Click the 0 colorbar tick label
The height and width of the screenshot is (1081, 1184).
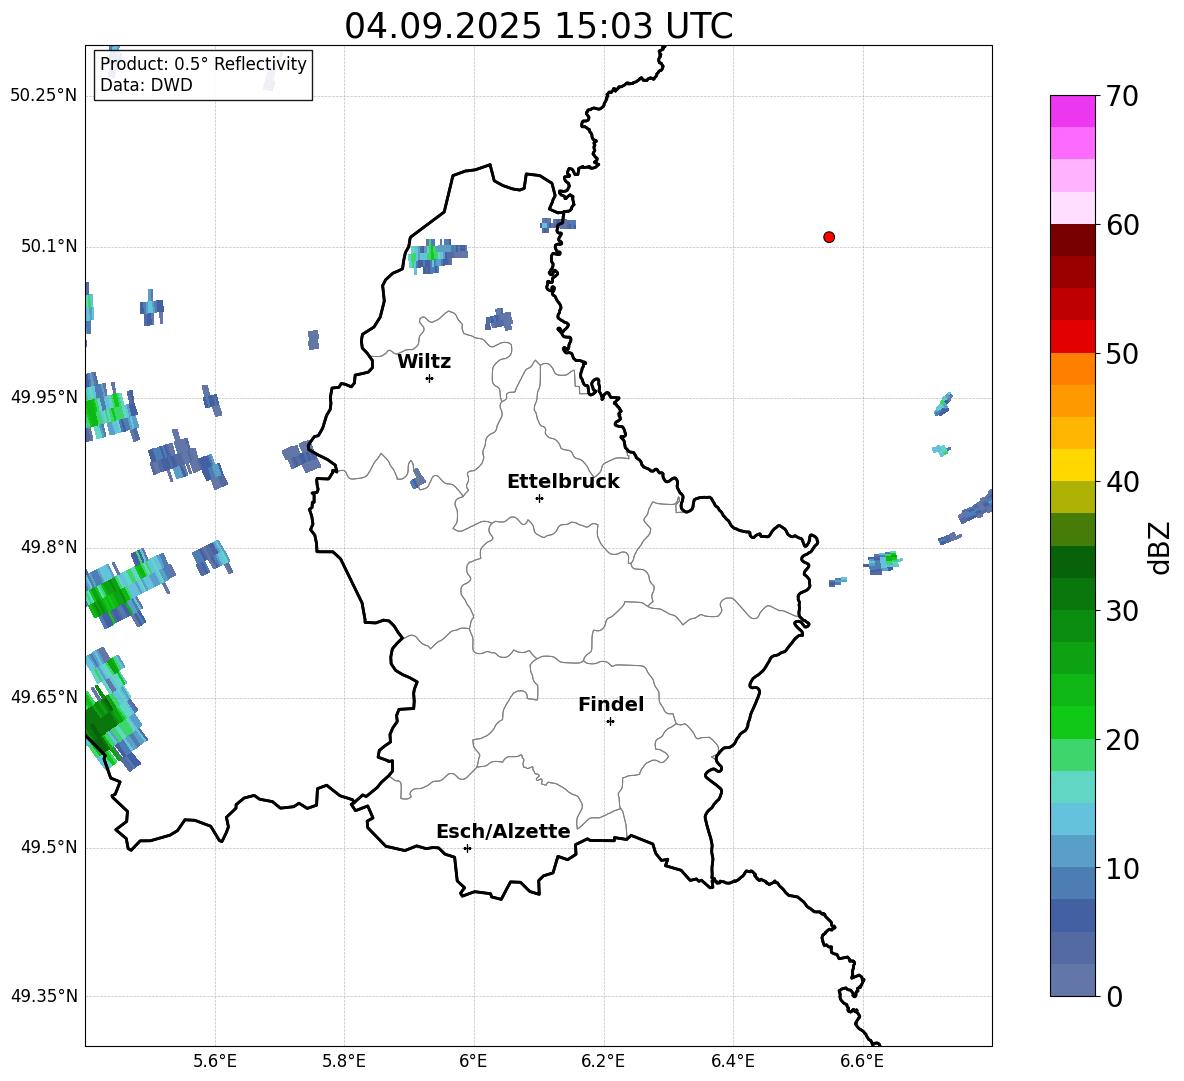[x=1114, y=997]
